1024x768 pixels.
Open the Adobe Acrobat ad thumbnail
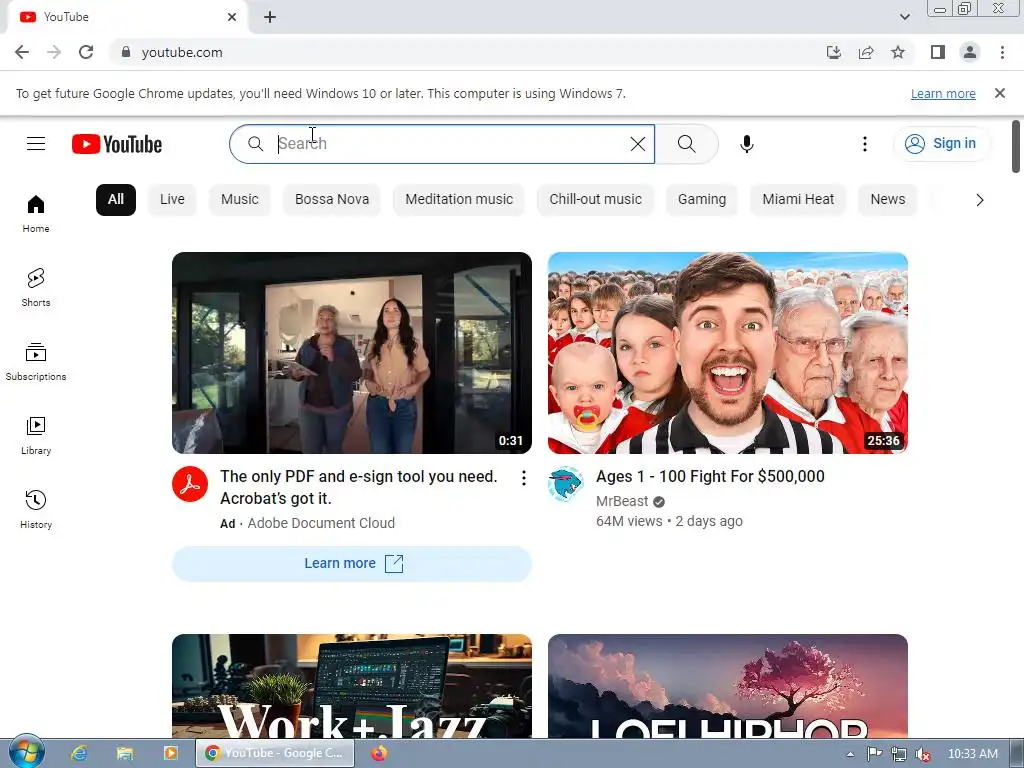tap(352, 353)
